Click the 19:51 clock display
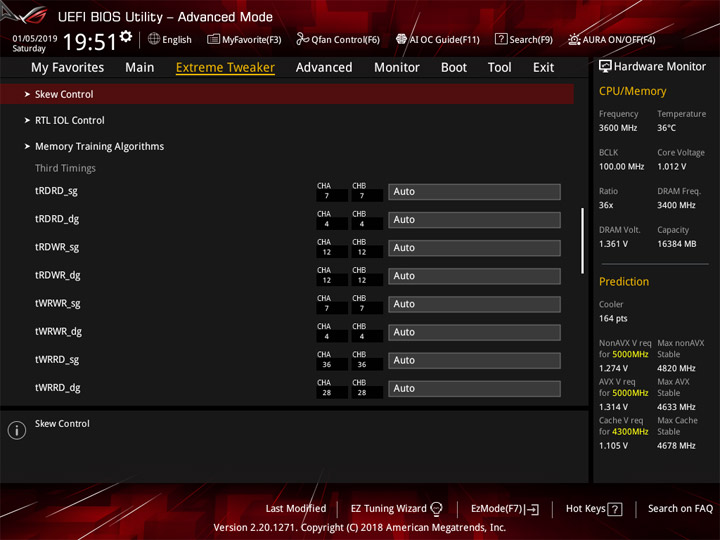The image size is (720, 540). tap(90, 42)
